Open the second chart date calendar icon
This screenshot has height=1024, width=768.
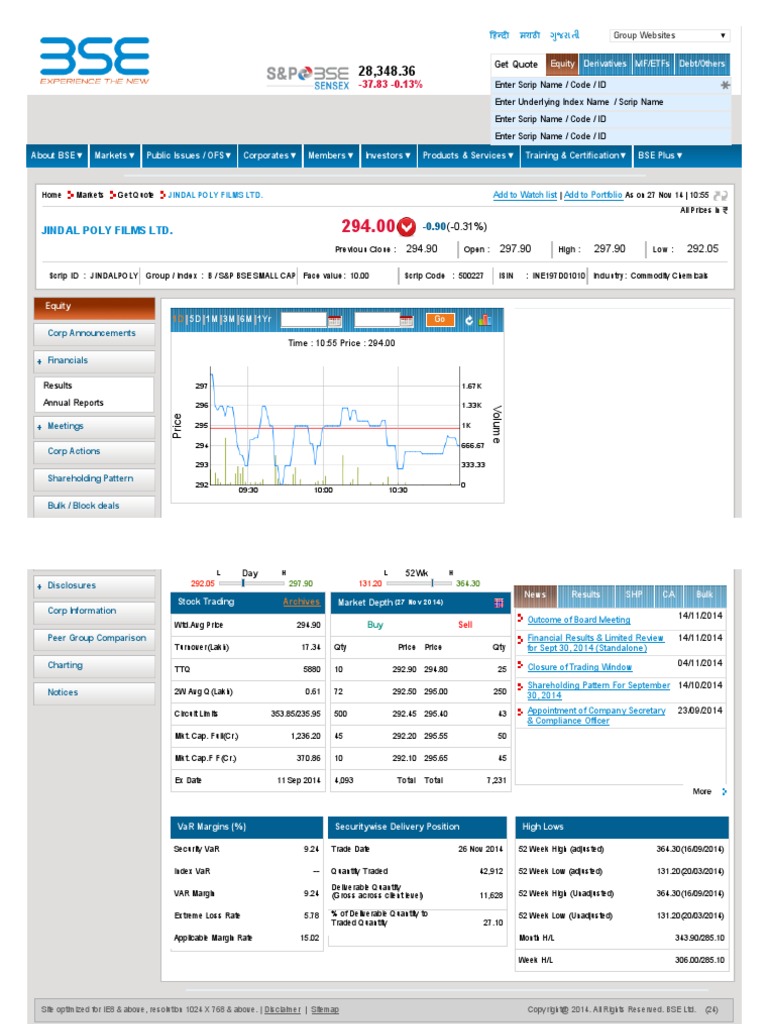click(x=406, y=320)
